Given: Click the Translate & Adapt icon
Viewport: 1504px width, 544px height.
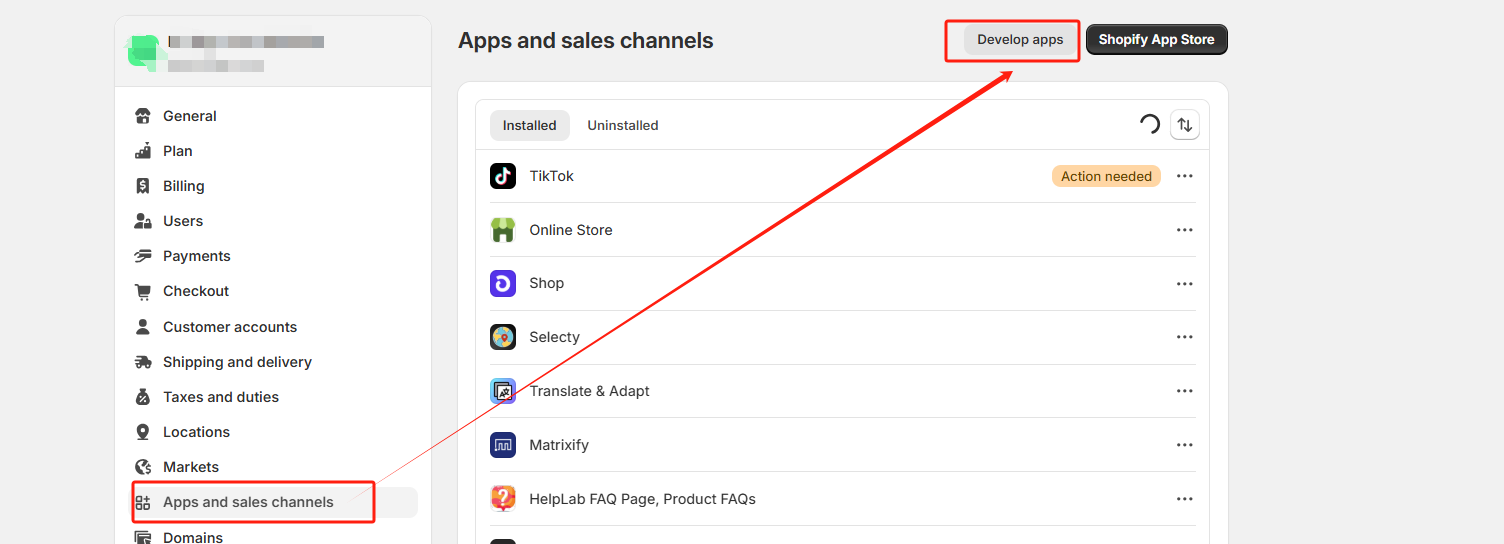Looking at the screenshot, I should tap(503, 391).
